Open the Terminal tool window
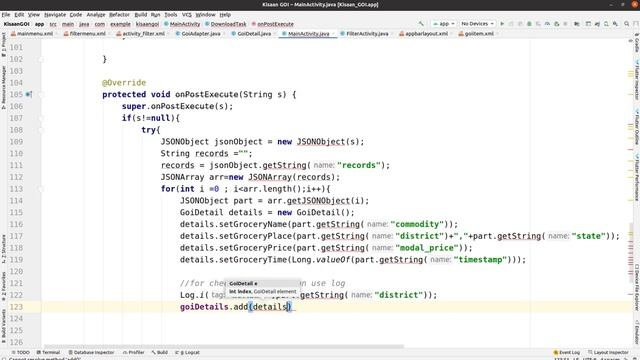This screenshot has width=640, height=360. tap(49, 352)
